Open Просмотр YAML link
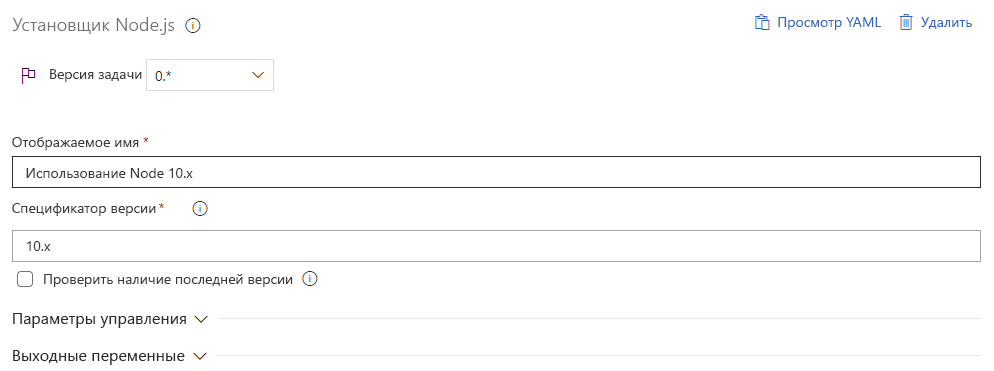This screenshot has height=371, width=994. tap(829, 23)
